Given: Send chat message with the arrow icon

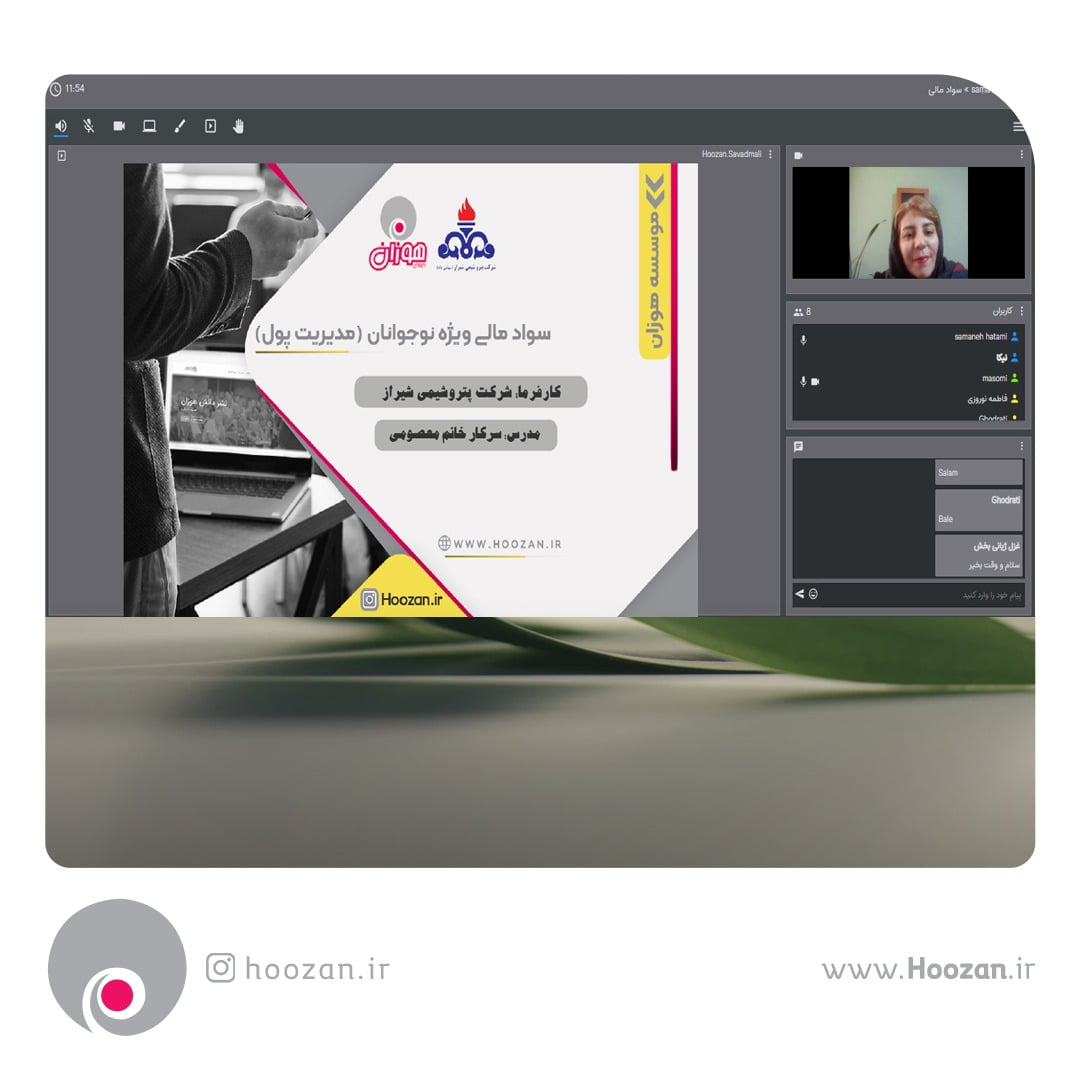Looking at the screenshot, I should (799, 594).
